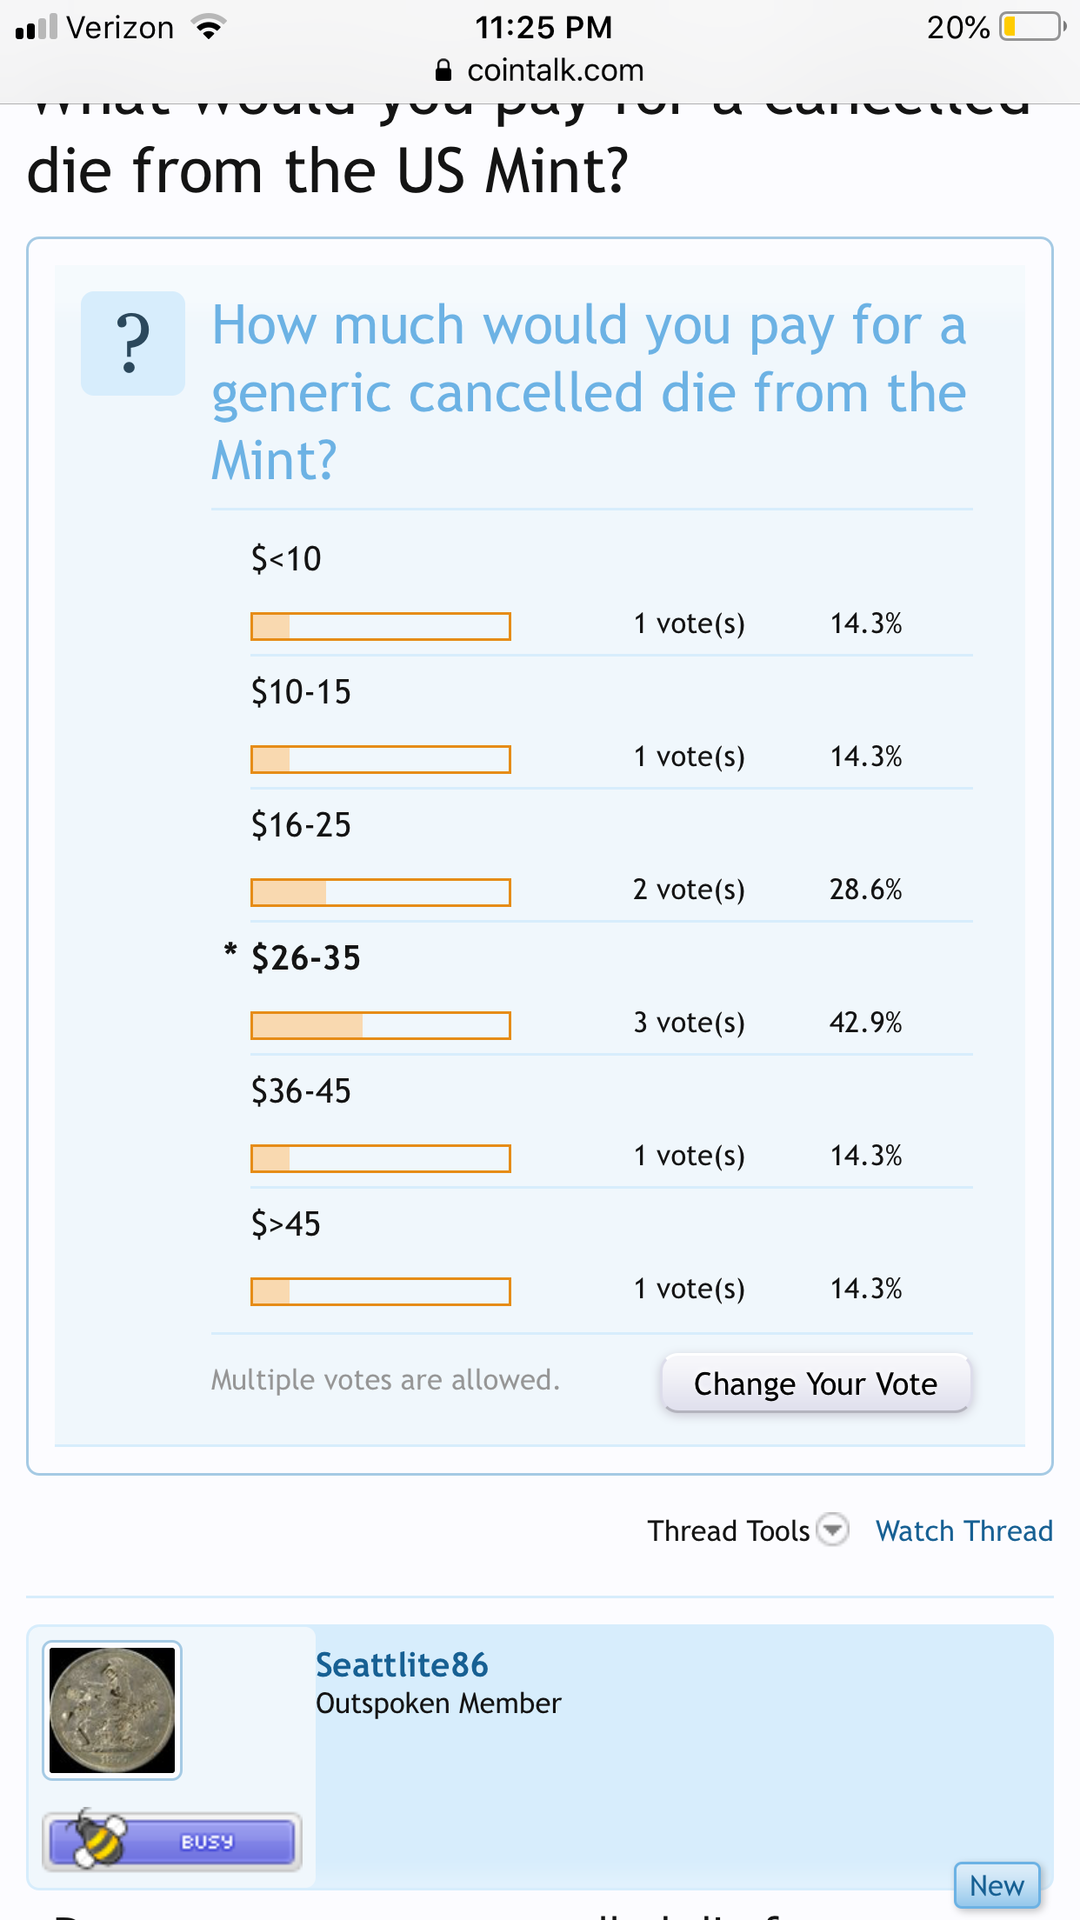This screenshot has height=1920, width=1080.
Task: Tap the poll question mark icon
Action: (133, 343)
